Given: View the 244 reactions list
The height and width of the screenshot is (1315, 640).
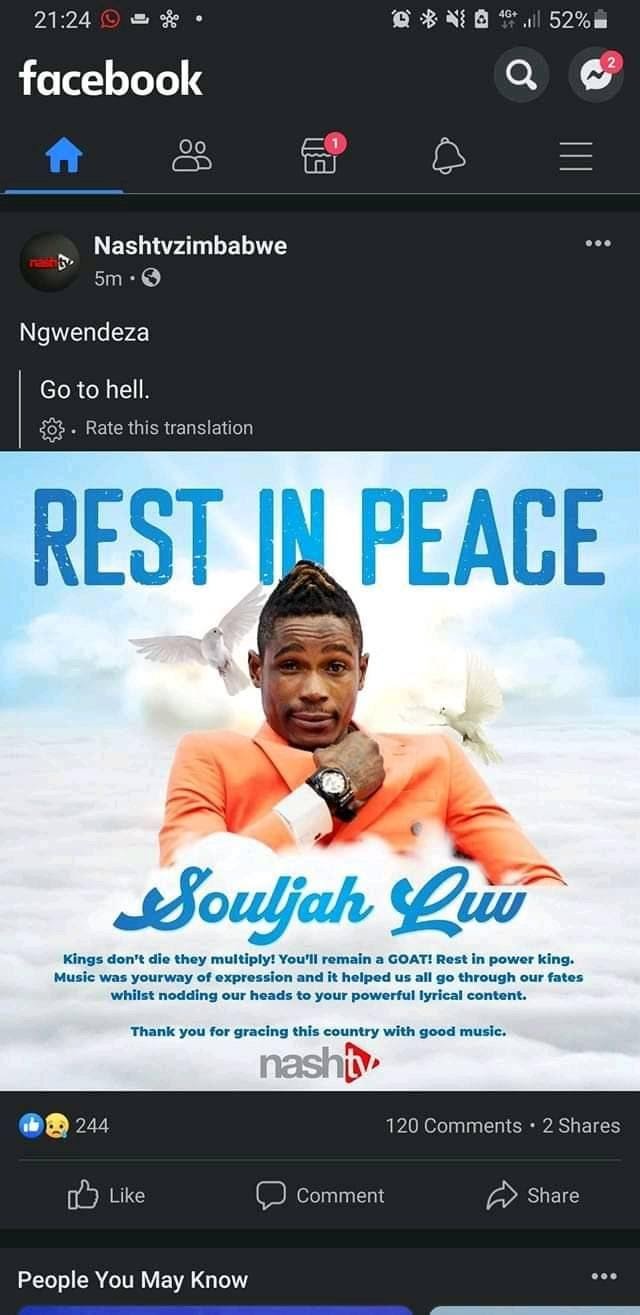Looking at the screenshot, I should [x=64, y=1125].
